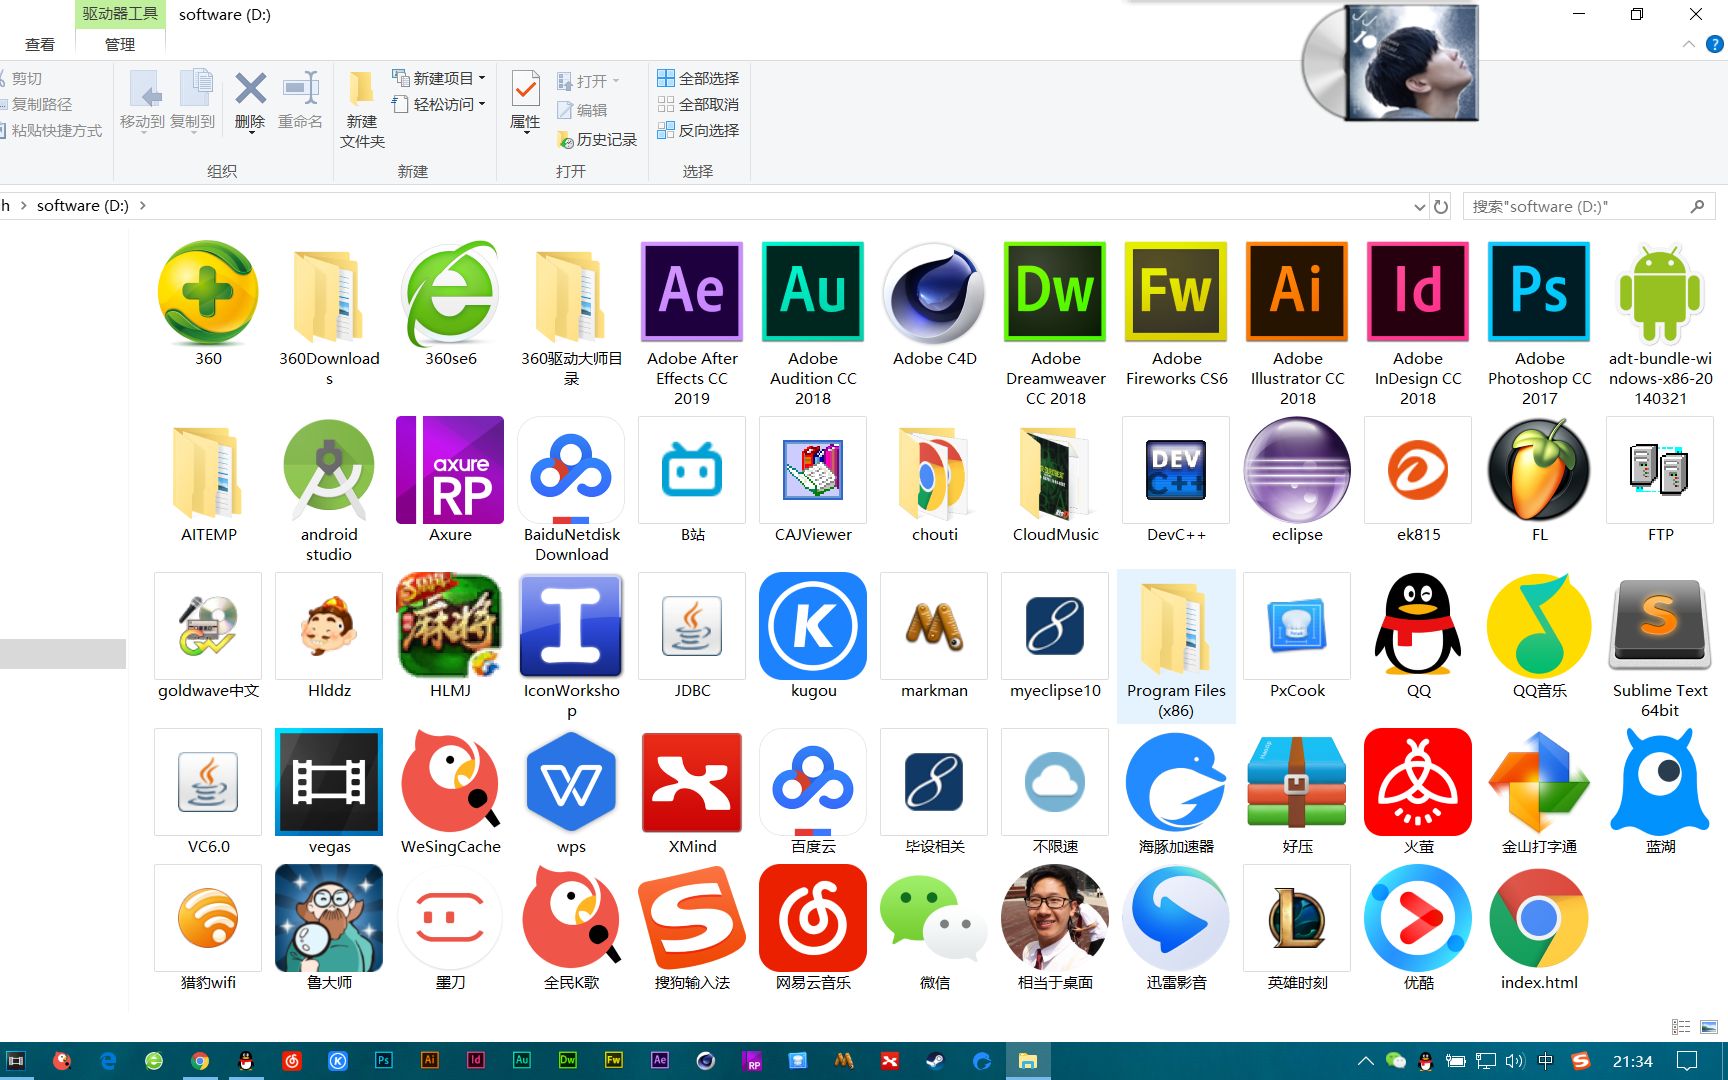
Task: Click the search software (D:) field
Action: coord(1588,206)
